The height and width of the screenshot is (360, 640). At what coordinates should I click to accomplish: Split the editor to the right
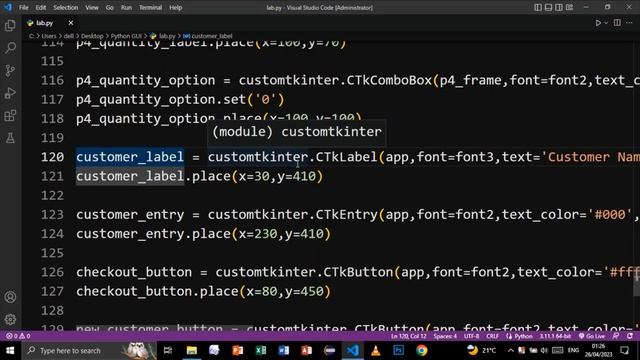pyautogui.click(x=617, y=23)
